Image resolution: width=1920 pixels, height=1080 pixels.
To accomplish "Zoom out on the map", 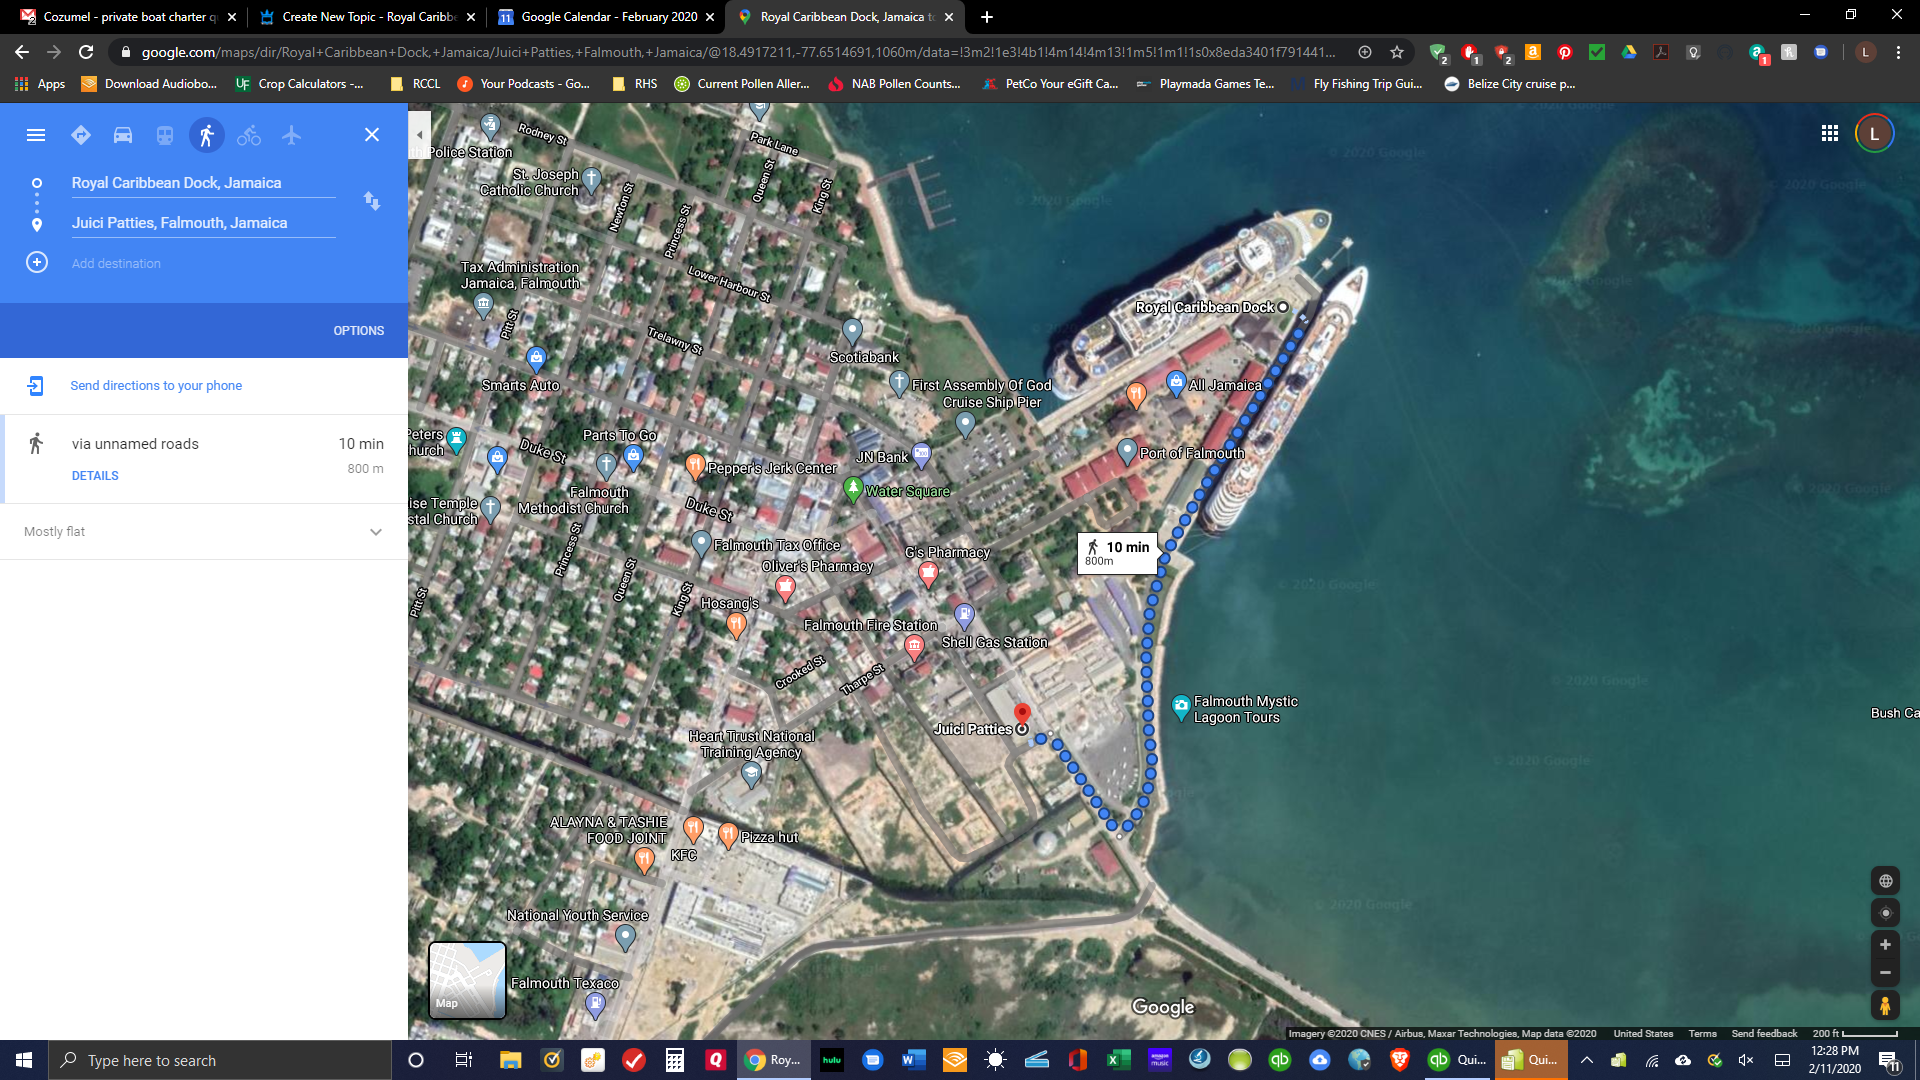I will pos(1885,973).
